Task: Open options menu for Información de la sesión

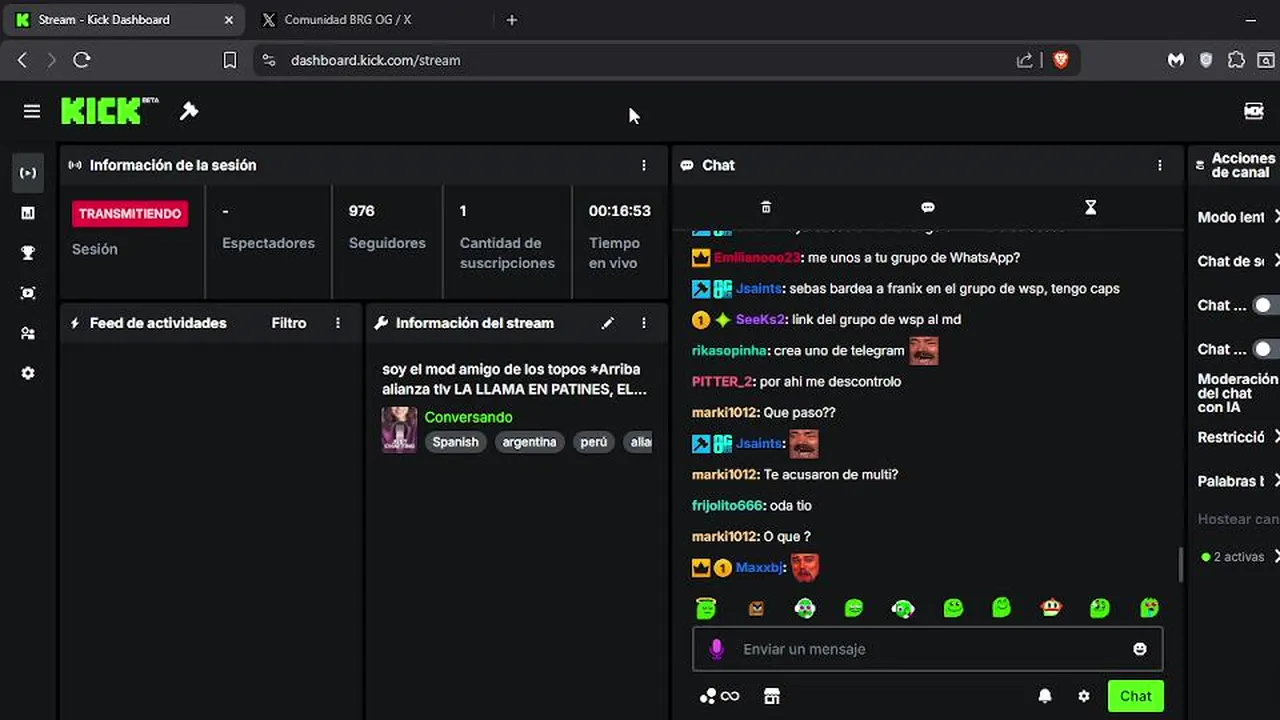Action: 644,165
